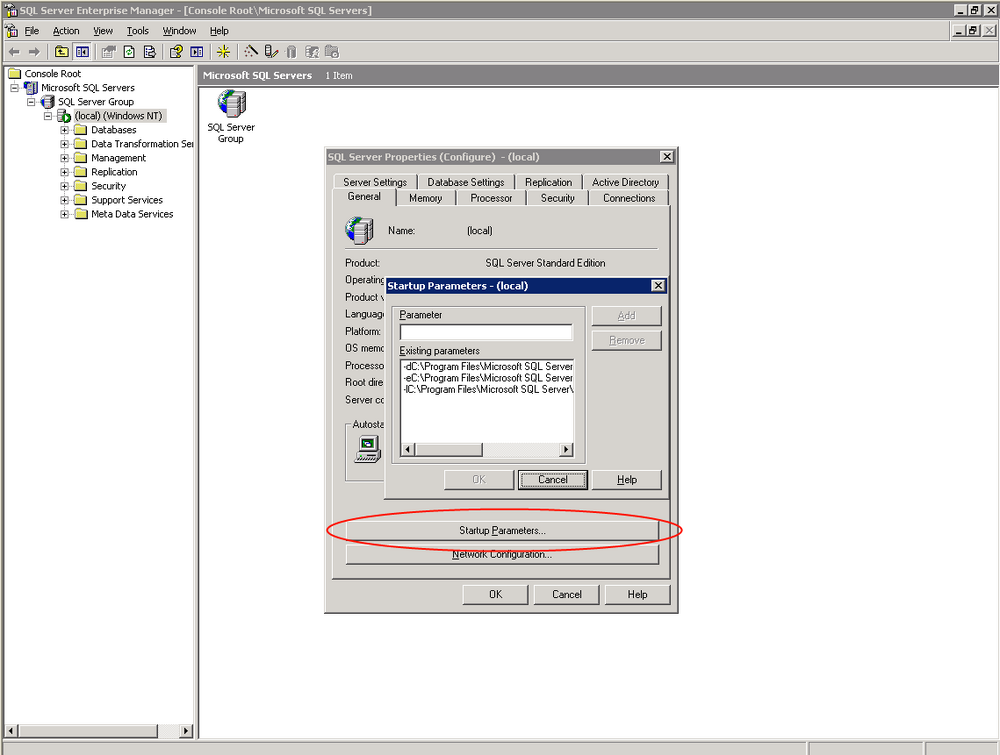Screen dimensions: 1000x755
Task: Click the Security folder icon in tree
Action: click(80, 186)
